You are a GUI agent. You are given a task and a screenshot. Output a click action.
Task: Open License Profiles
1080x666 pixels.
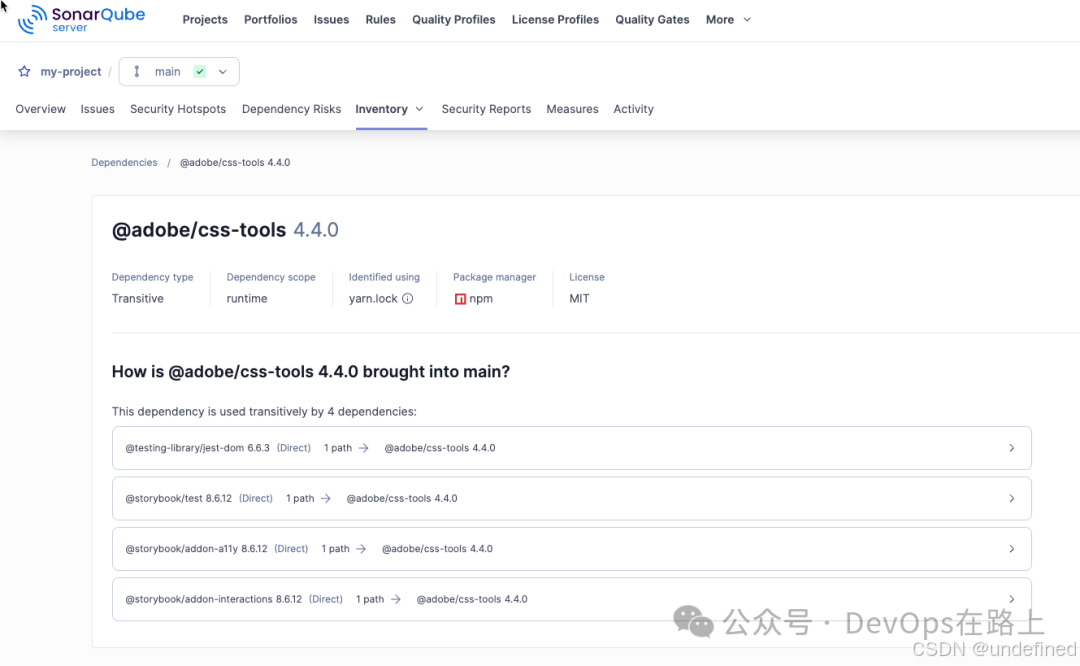pos(555,19)
